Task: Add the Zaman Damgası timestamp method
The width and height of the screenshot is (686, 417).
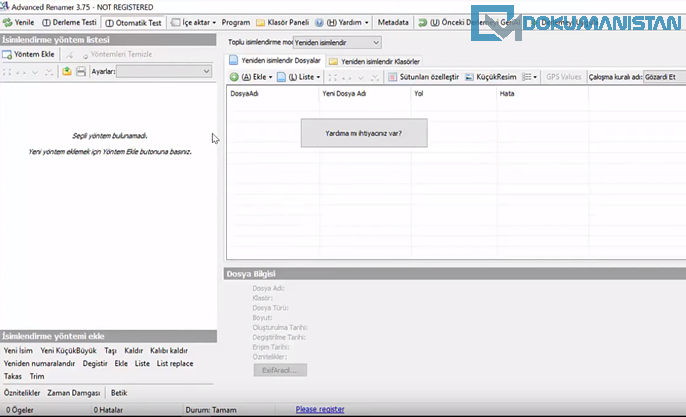Action: point(74,393)
